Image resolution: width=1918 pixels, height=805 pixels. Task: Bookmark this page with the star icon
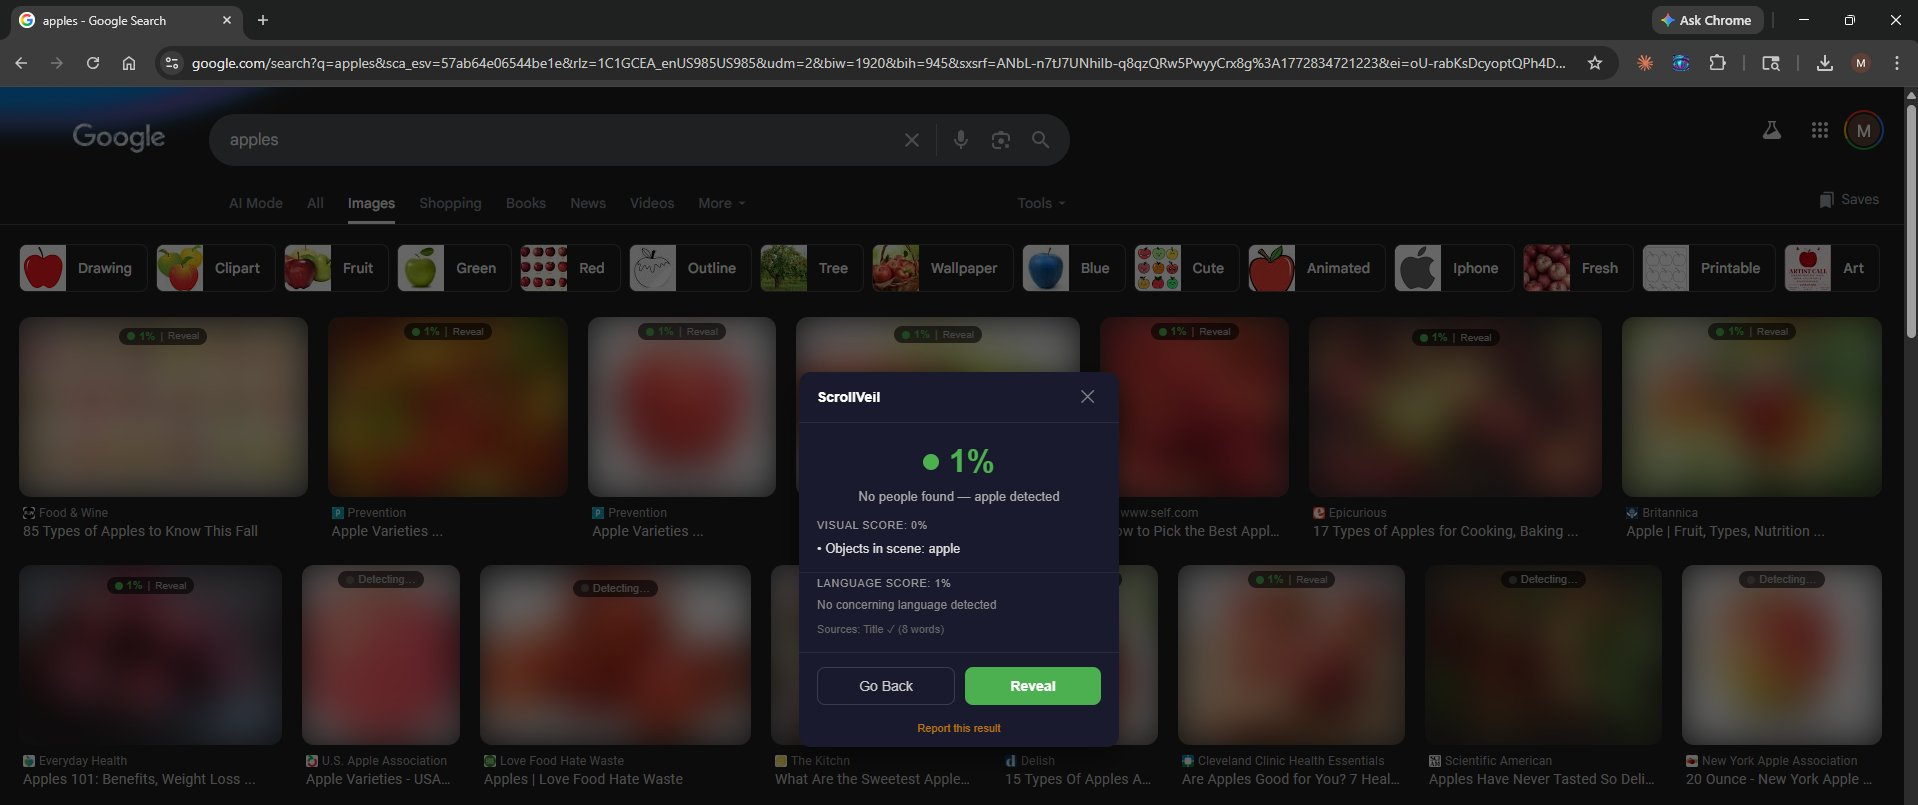click(1595, 63)
